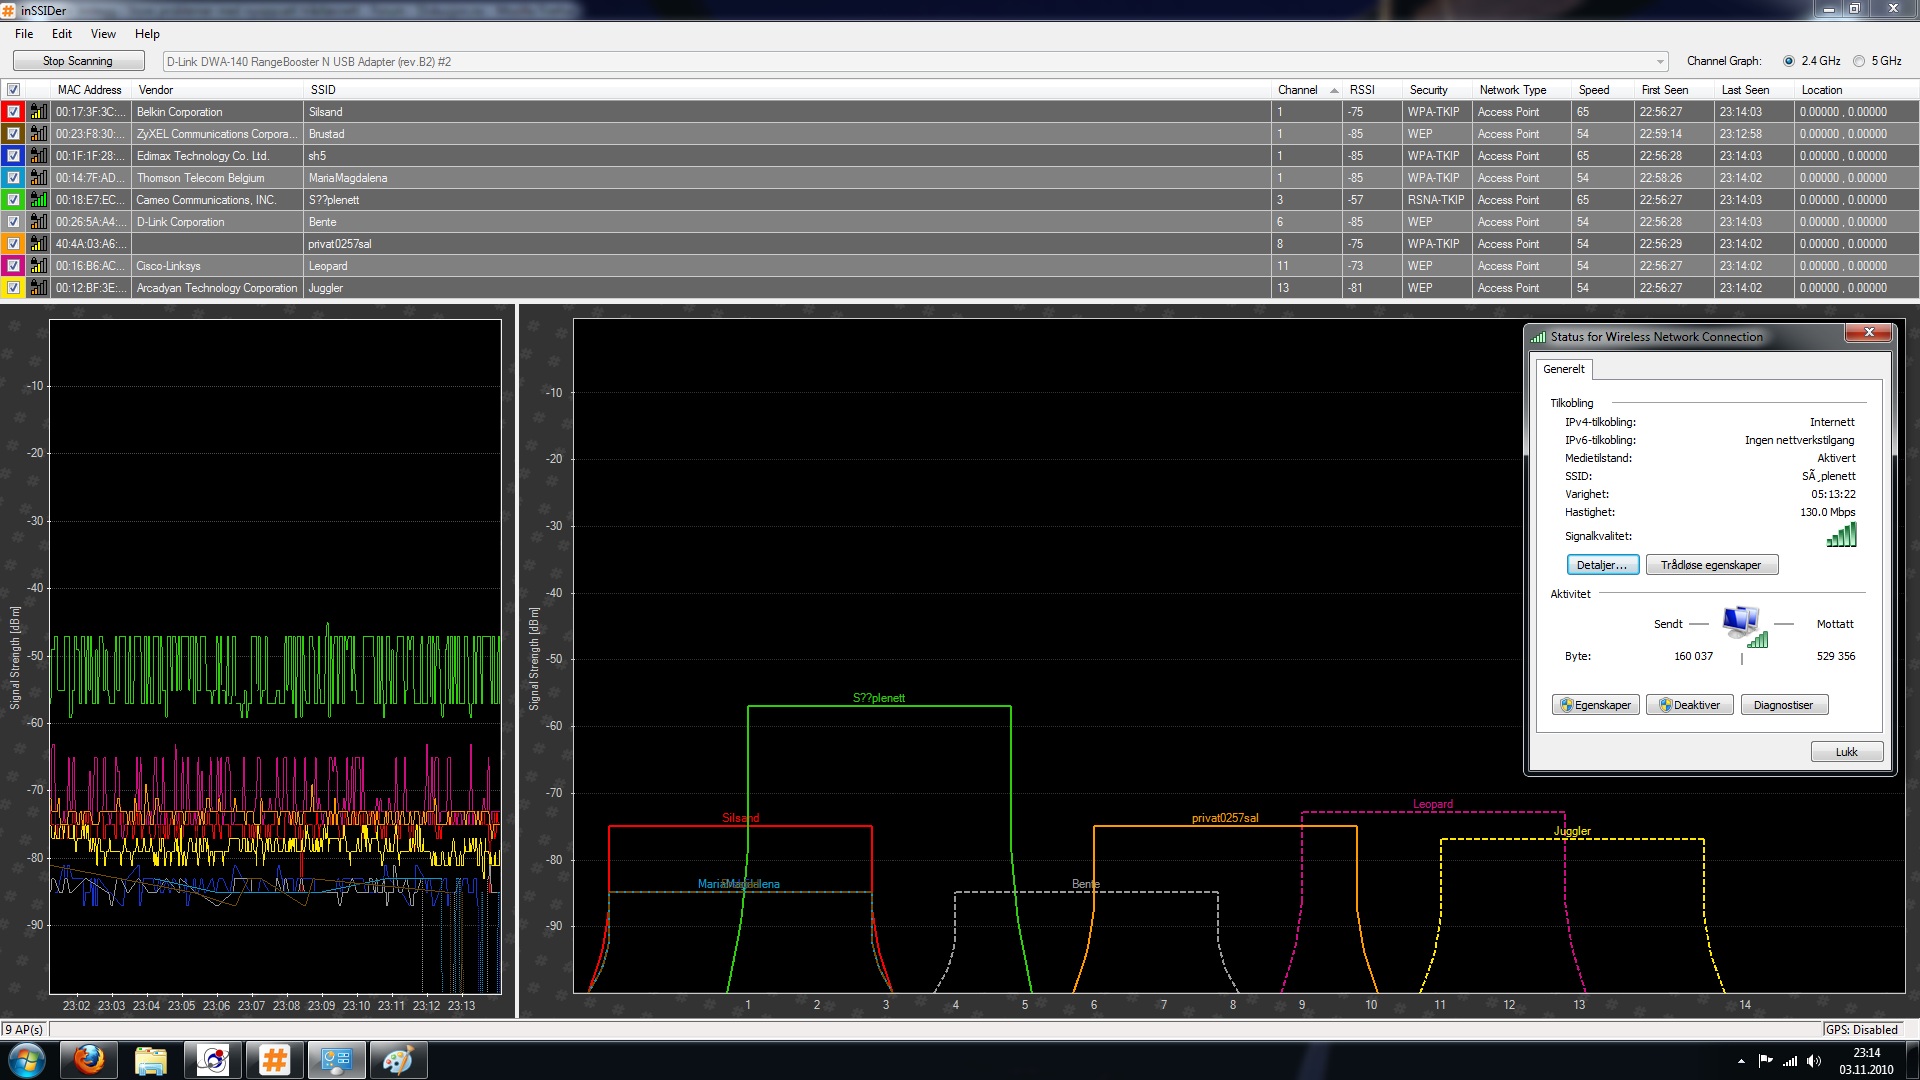Click signal strength icon in Silsand row
This screenshot has height=1080, width=1920.
point(38,112)
